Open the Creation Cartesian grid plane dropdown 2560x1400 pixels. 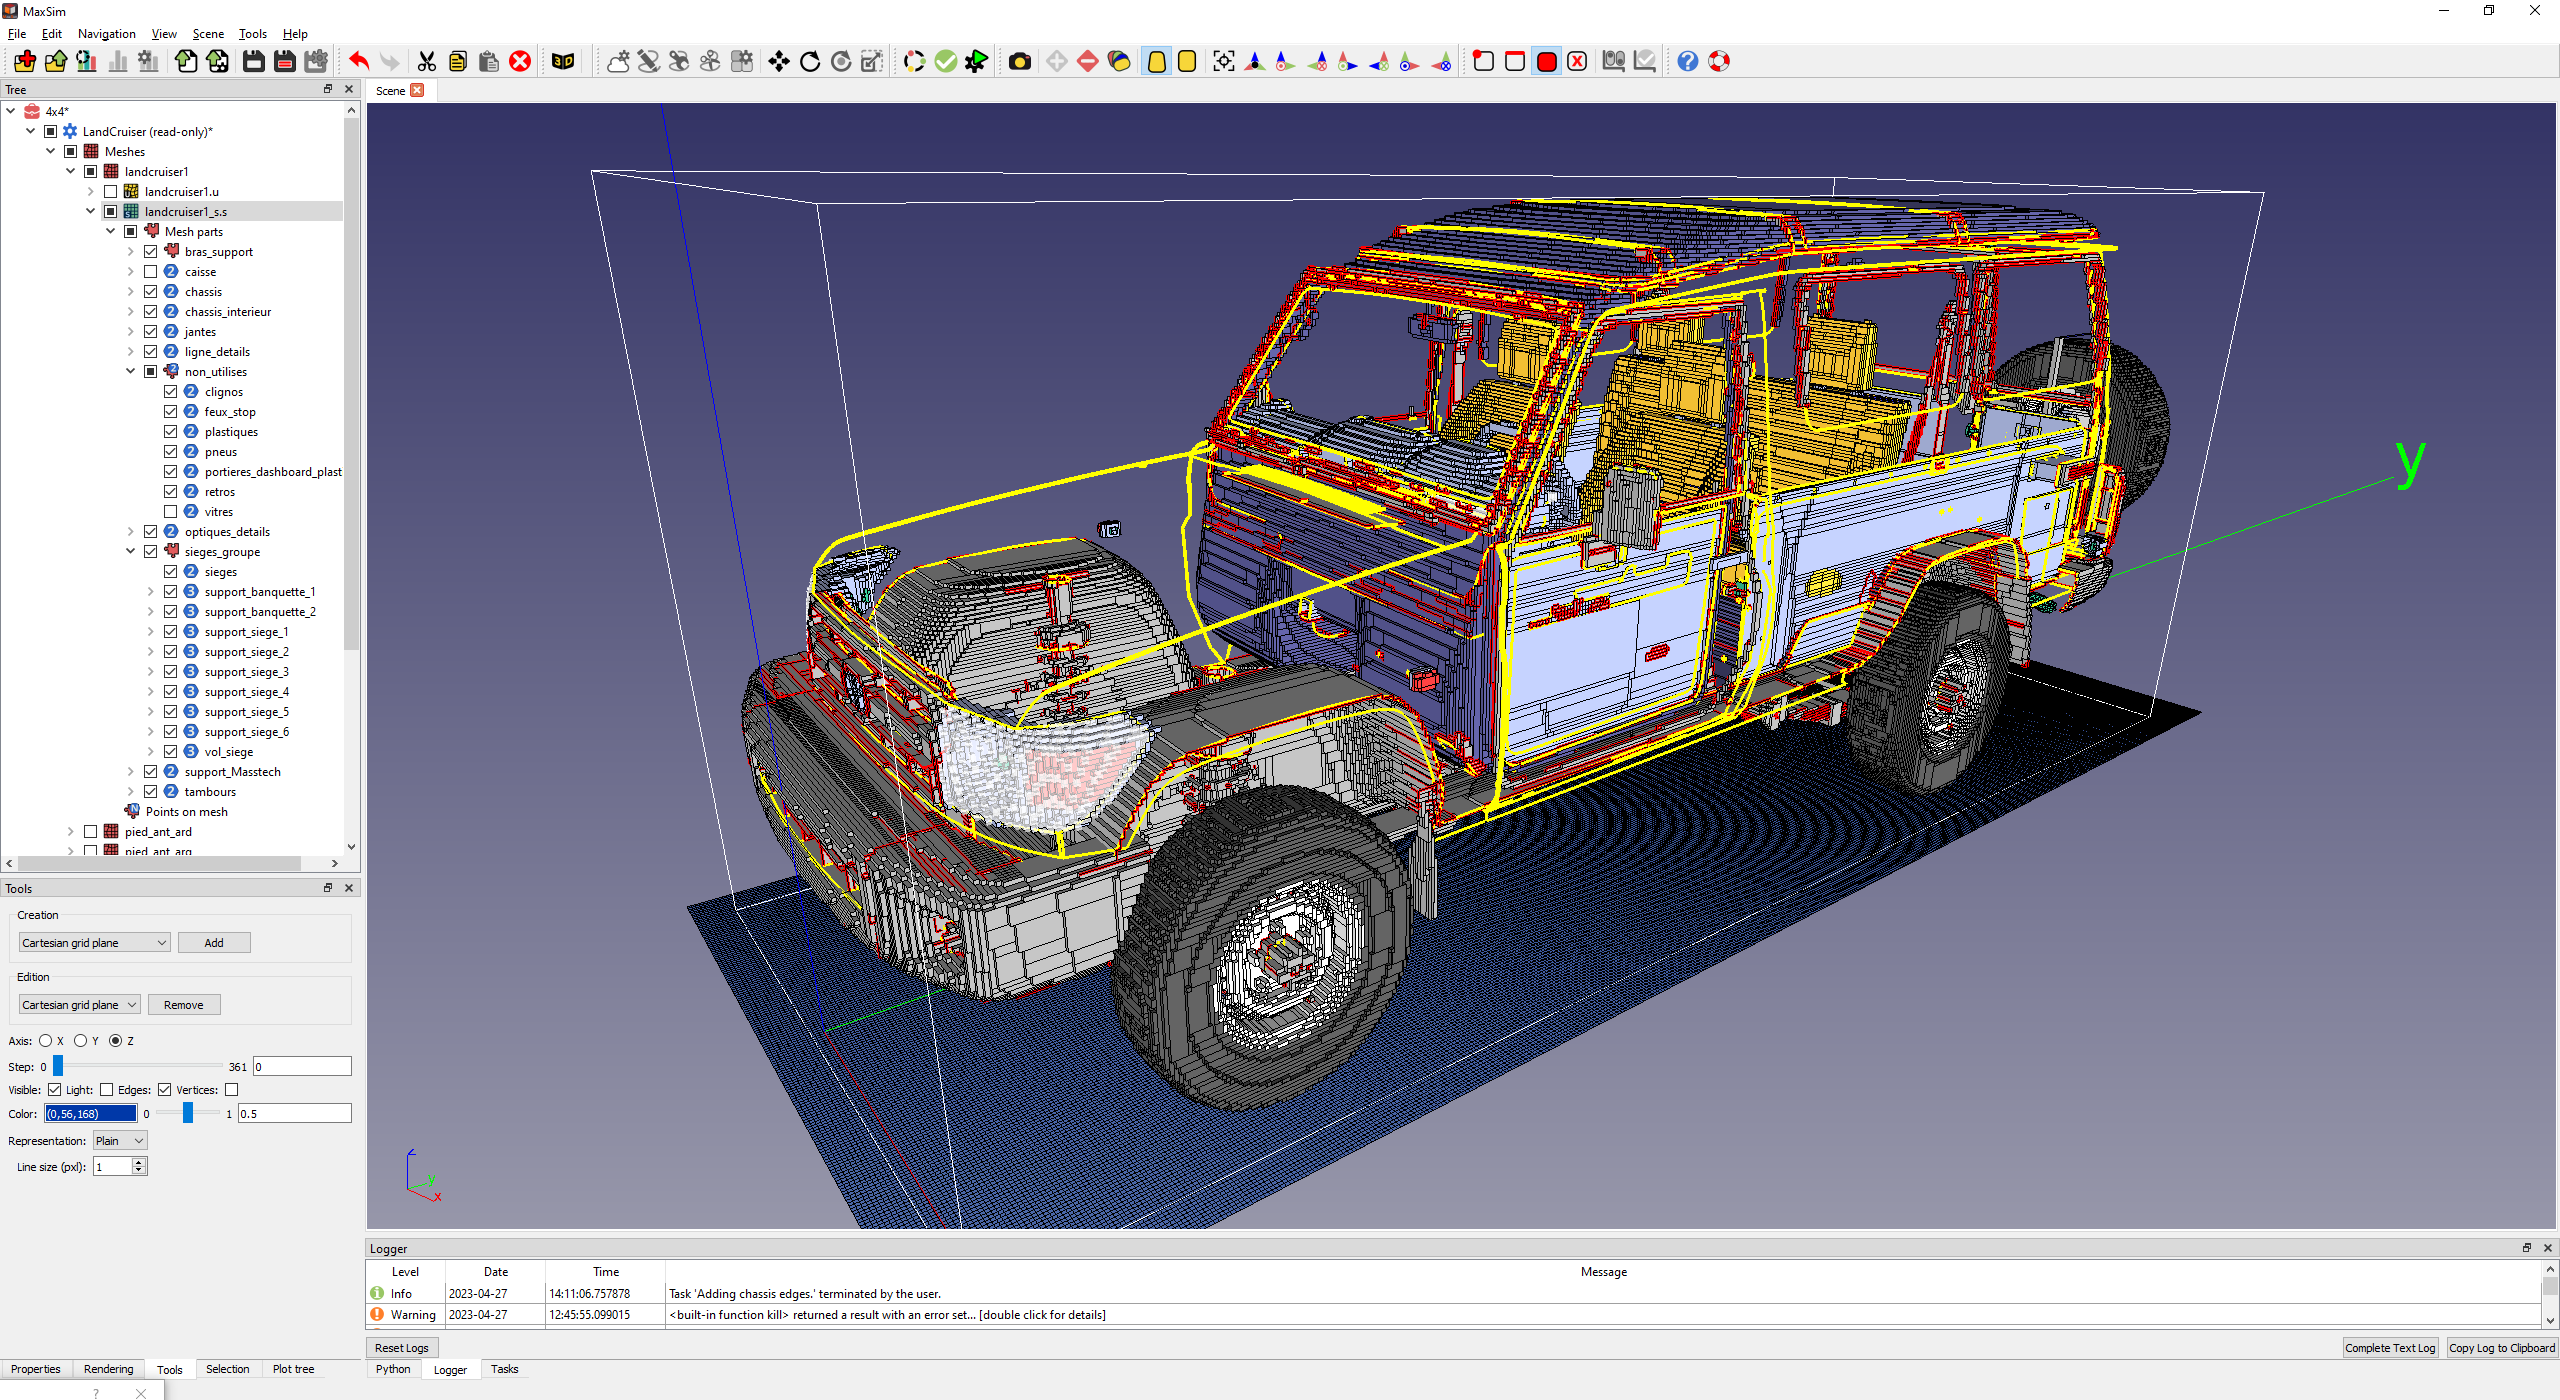click(94, 943)
